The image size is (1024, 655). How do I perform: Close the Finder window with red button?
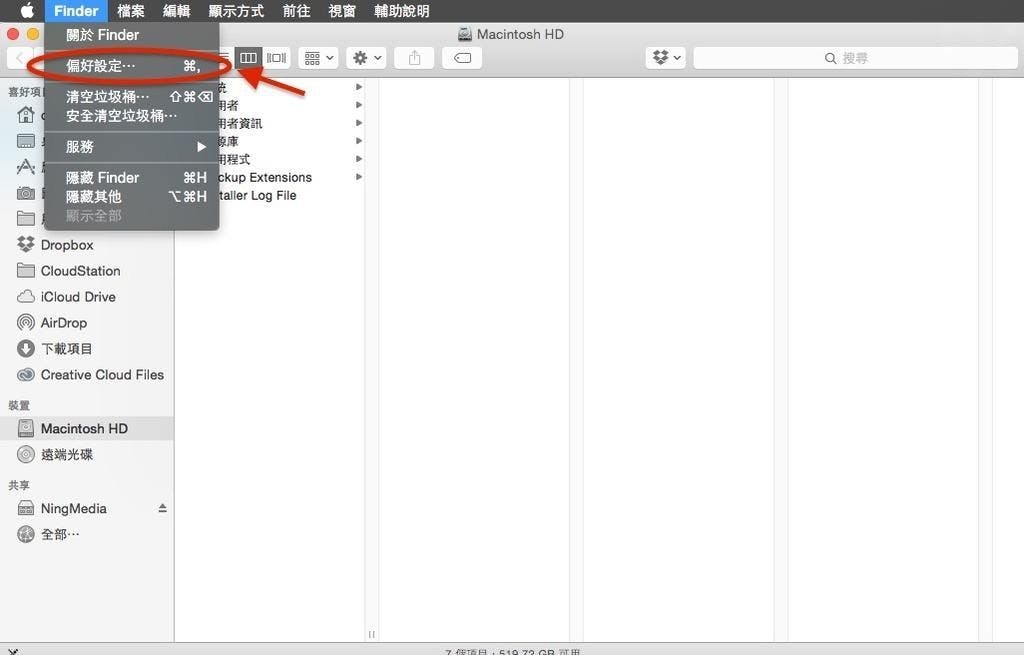pyautogui.click(x=12, y=33)
